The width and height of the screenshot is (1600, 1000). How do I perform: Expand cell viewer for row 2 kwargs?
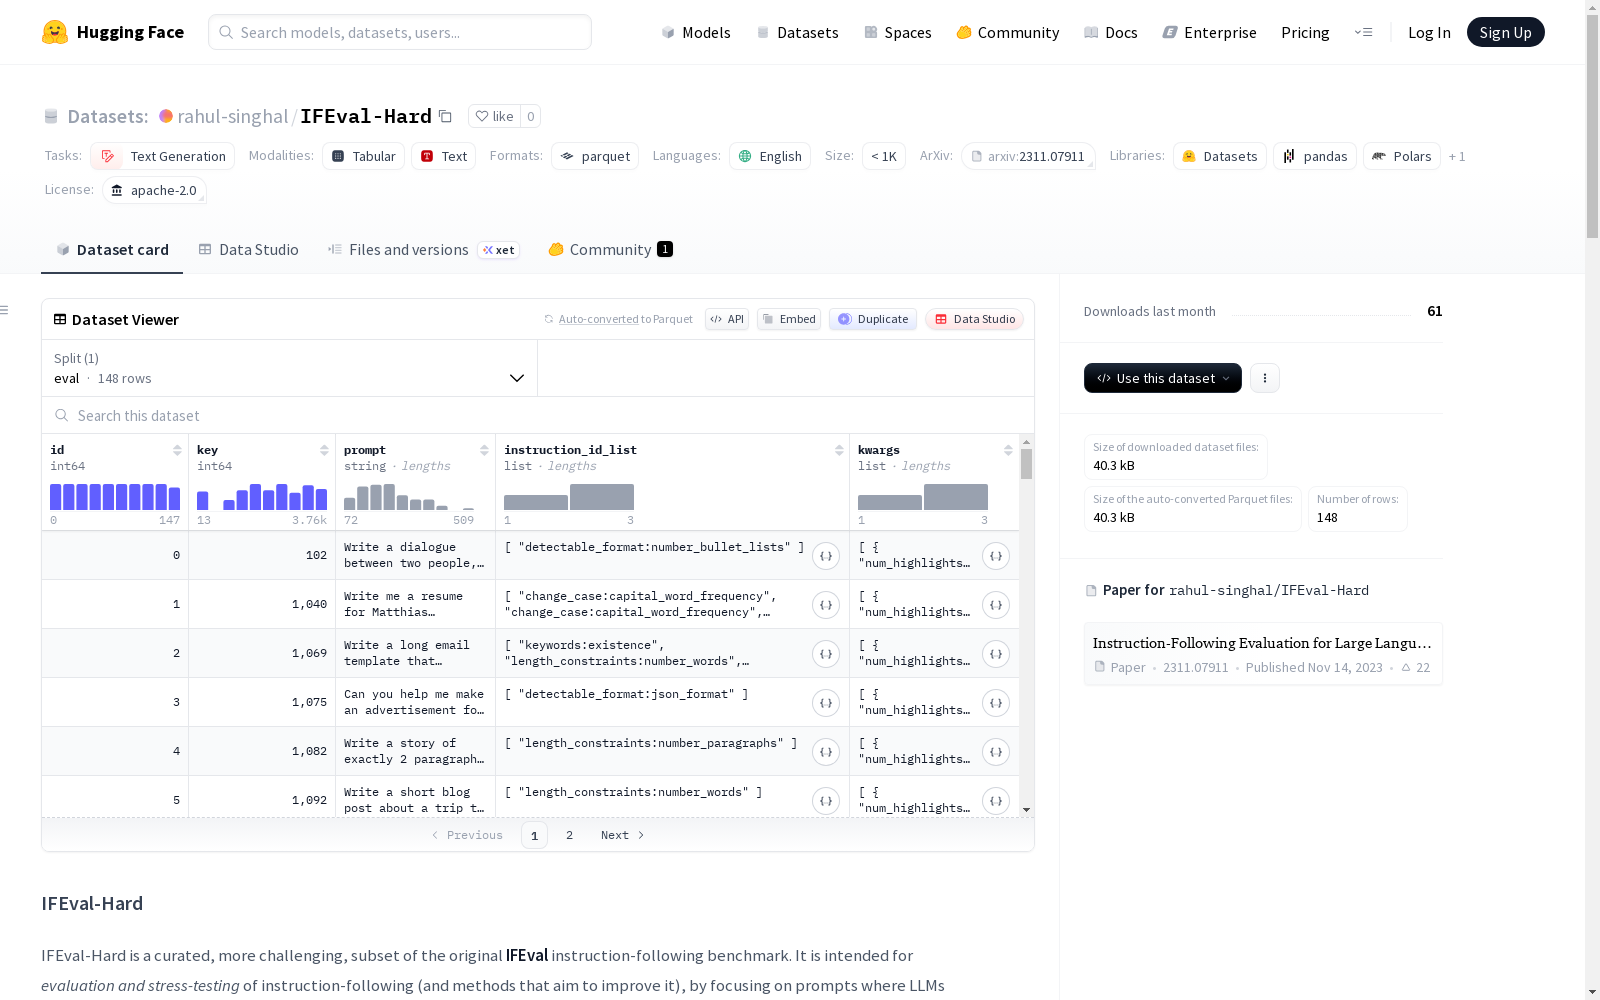point(996,654)
